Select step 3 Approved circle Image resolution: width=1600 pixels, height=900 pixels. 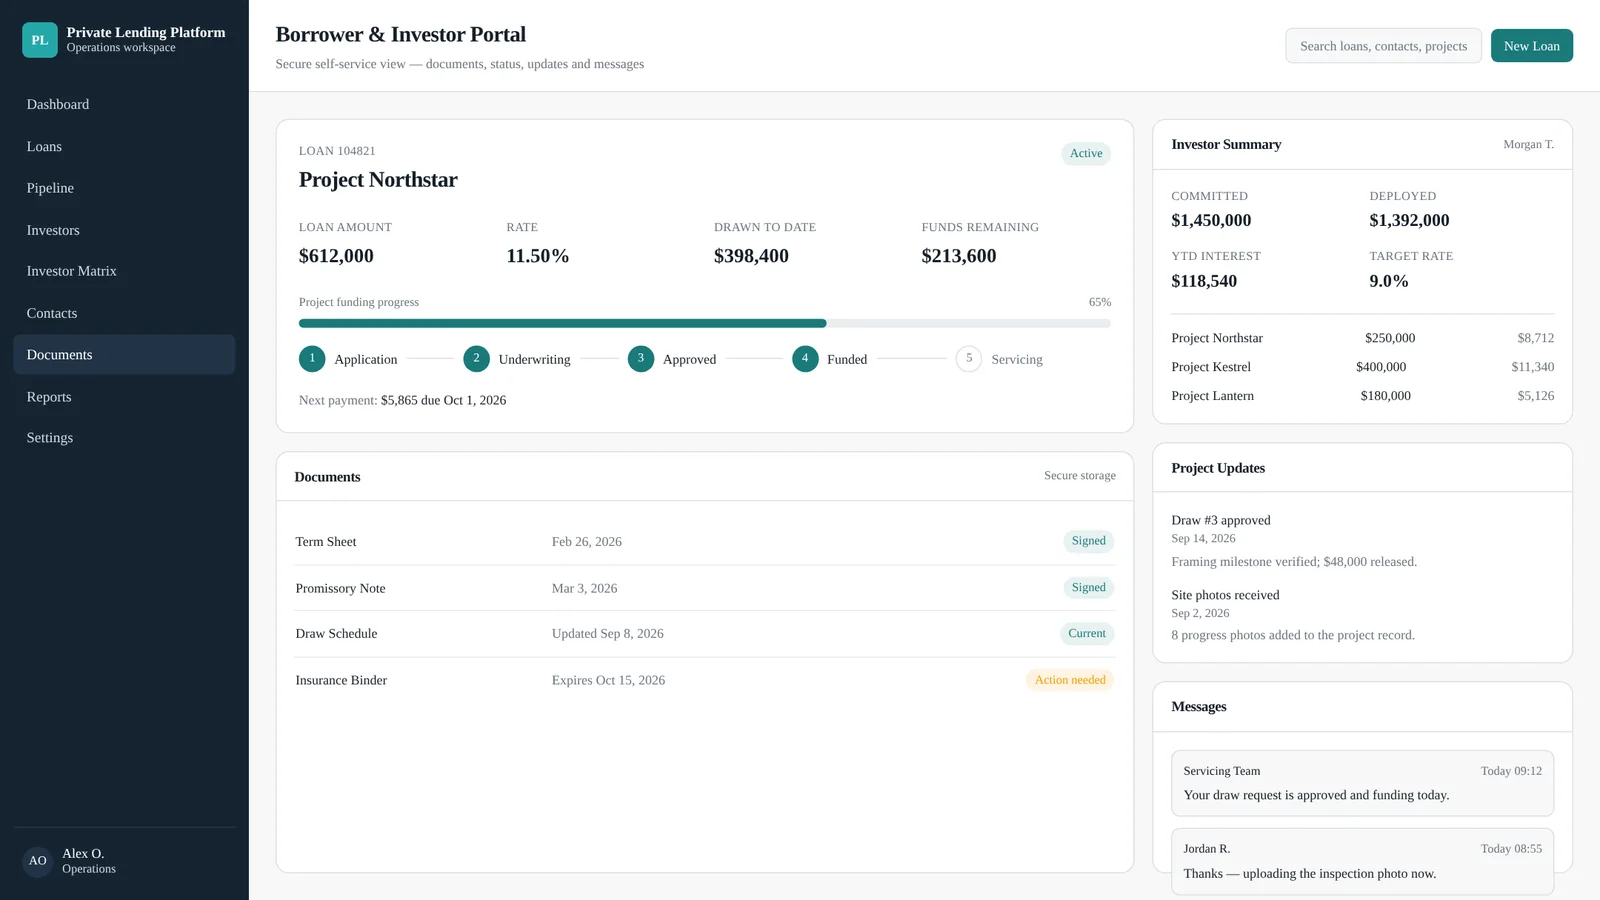coord(641,359)
